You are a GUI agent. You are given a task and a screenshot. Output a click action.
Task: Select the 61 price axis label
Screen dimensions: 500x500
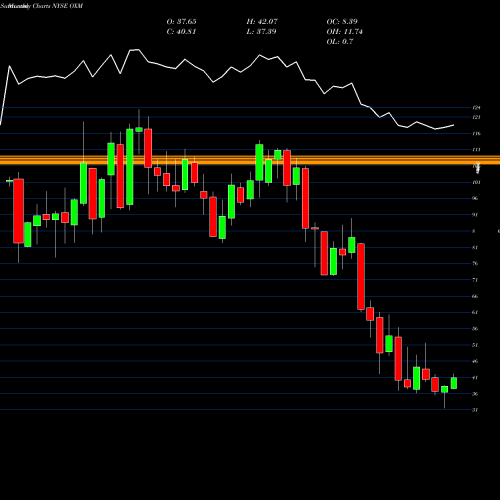(475, 312)
